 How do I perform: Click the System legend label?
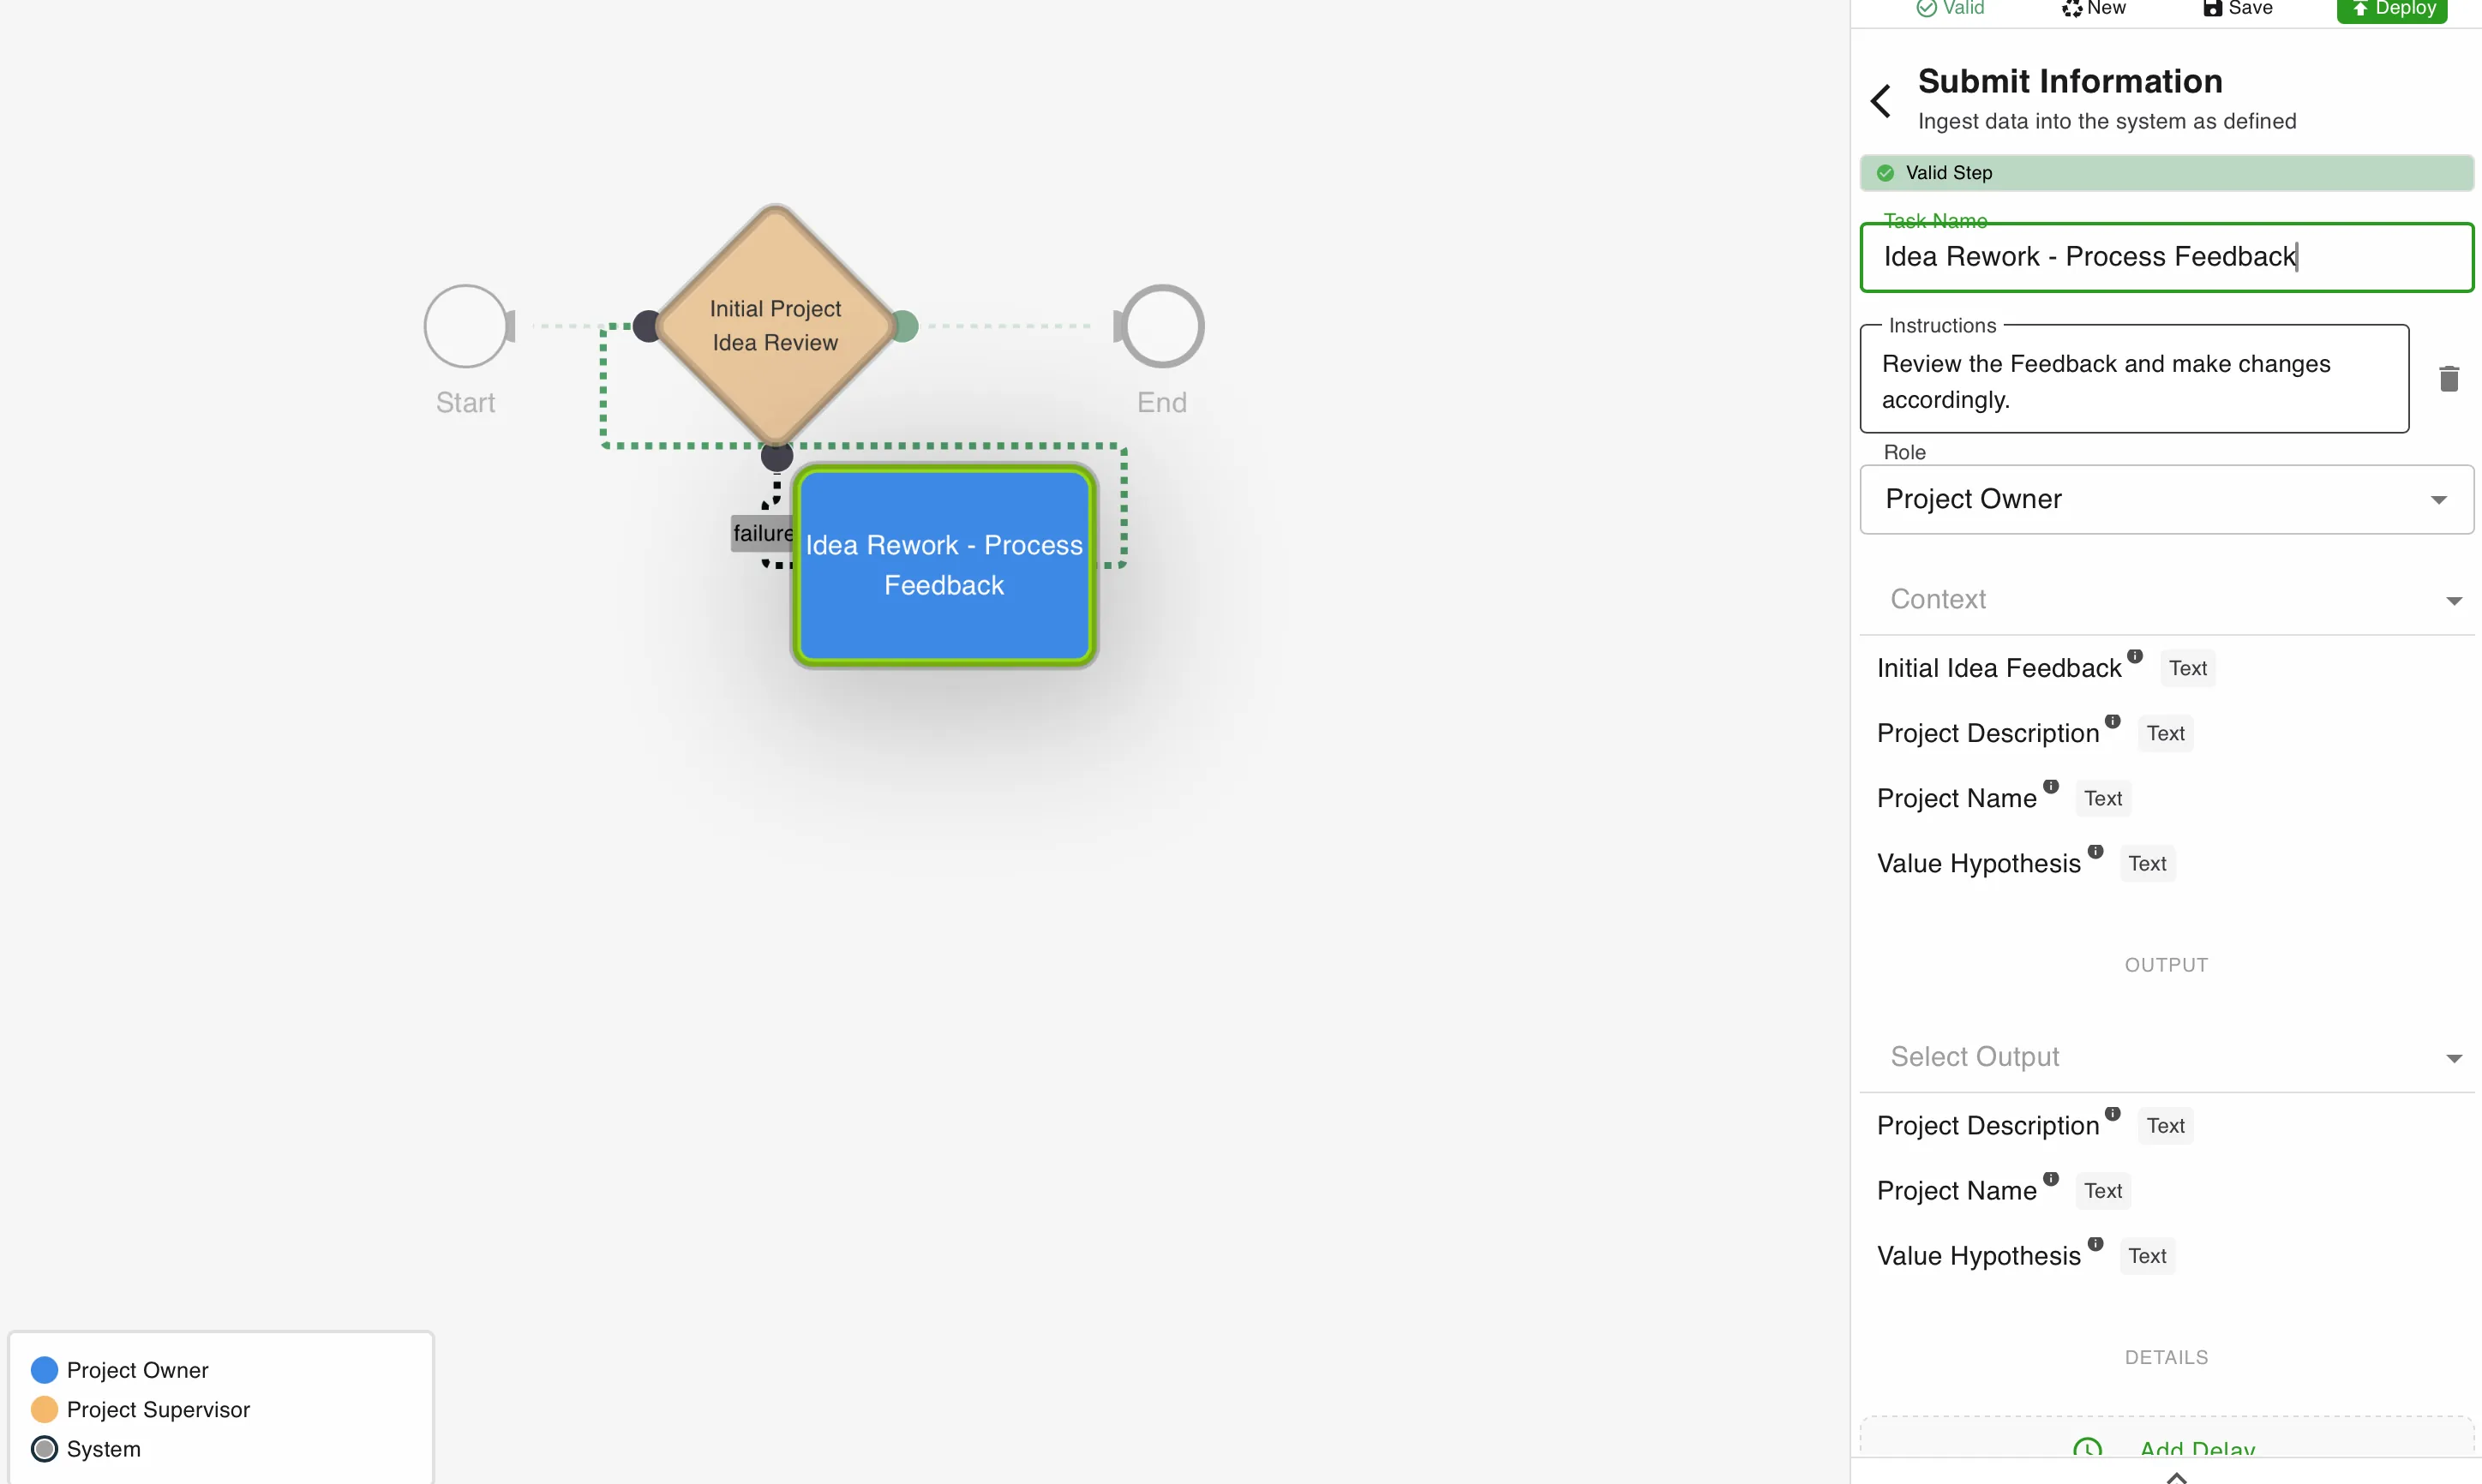[104, 1449]
